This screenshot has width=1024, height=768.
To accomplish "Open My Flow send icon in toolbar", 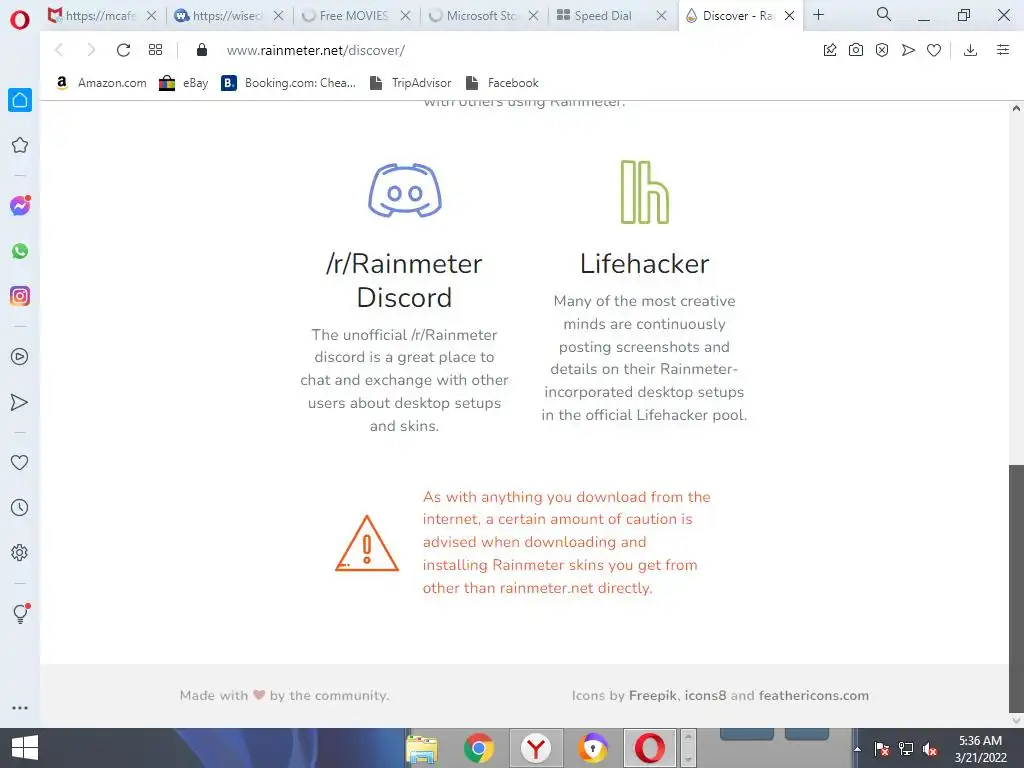I will [908, 50].
